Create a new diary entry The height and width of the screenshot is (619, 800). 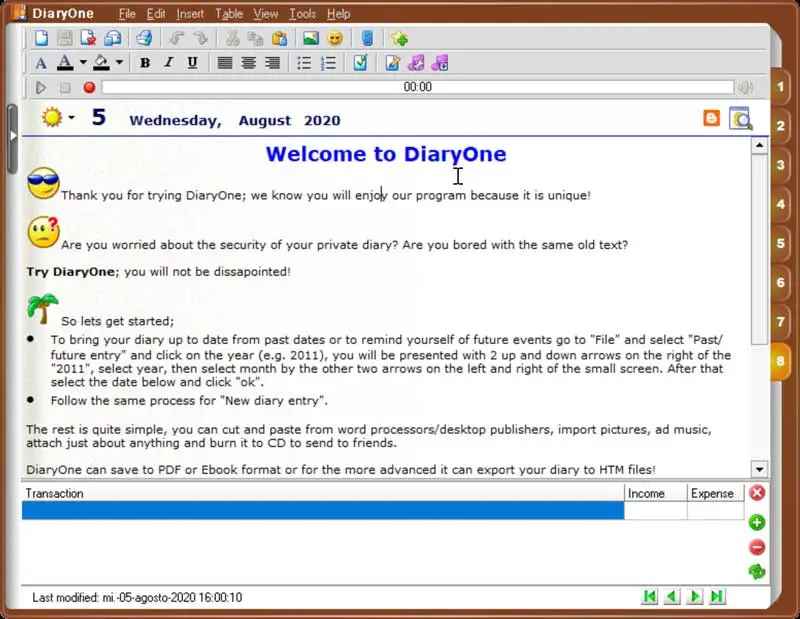click(41, 38)
